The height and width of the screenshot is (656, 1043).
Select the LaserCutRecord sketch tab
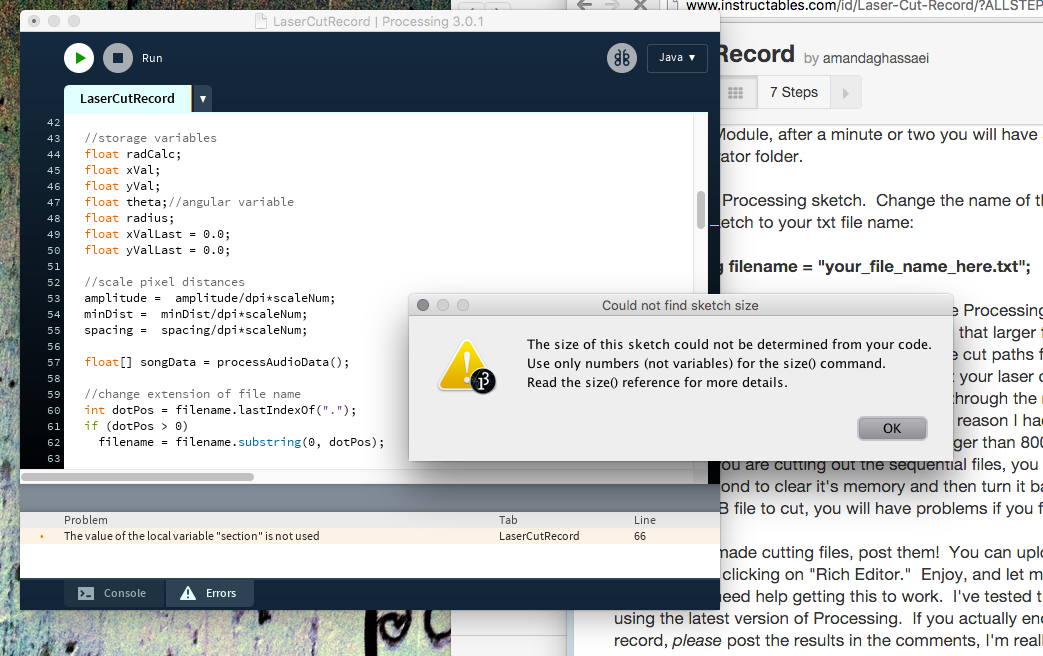pos(127,98)
